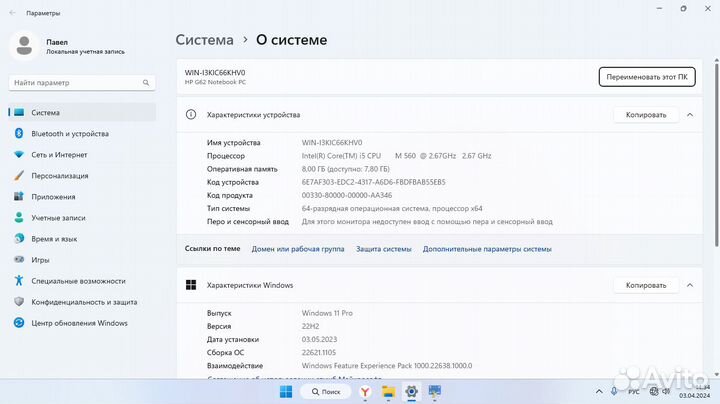
Task: Click the search magnifier icon
Action: pos(146,83)
